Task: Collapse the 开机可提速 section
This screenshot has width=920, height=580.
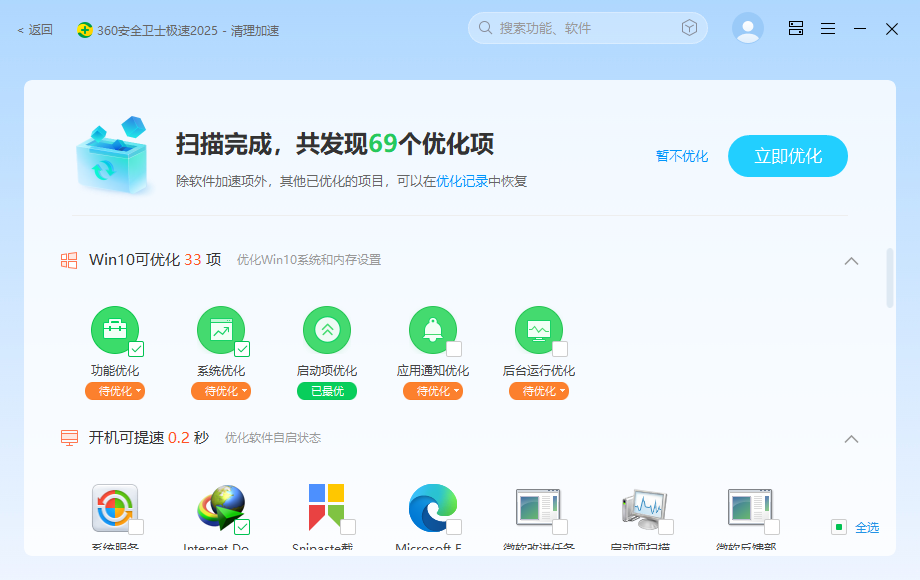Action: [x=851, y=439]
